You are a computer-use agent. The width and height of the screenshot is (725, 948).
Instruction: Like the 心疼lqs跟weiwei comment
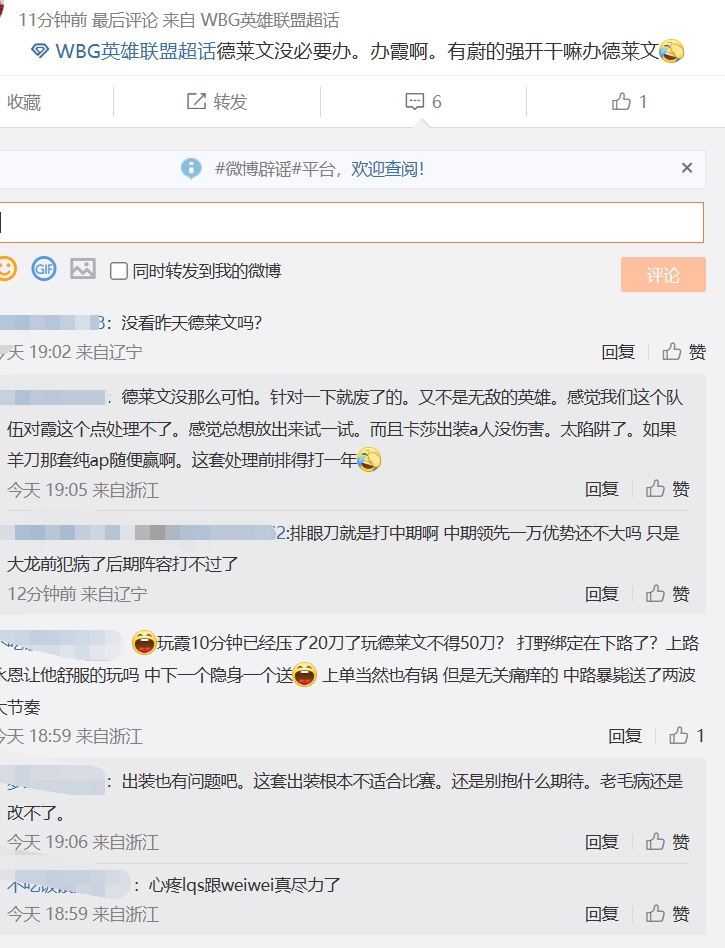tap(668, 914)
